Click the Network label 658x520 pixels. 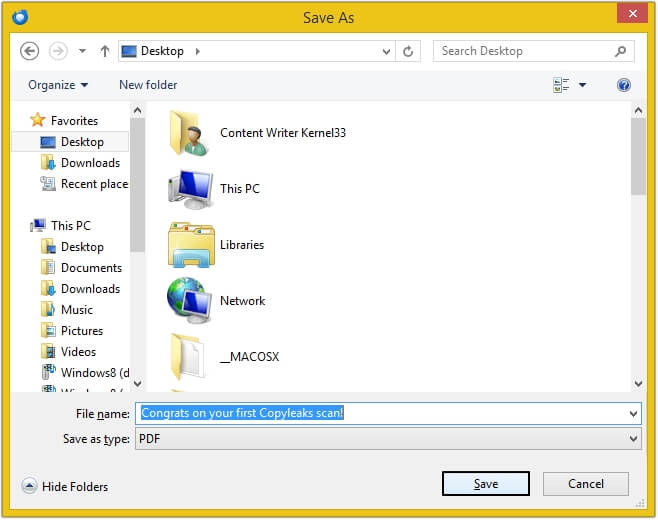point(243,301)
